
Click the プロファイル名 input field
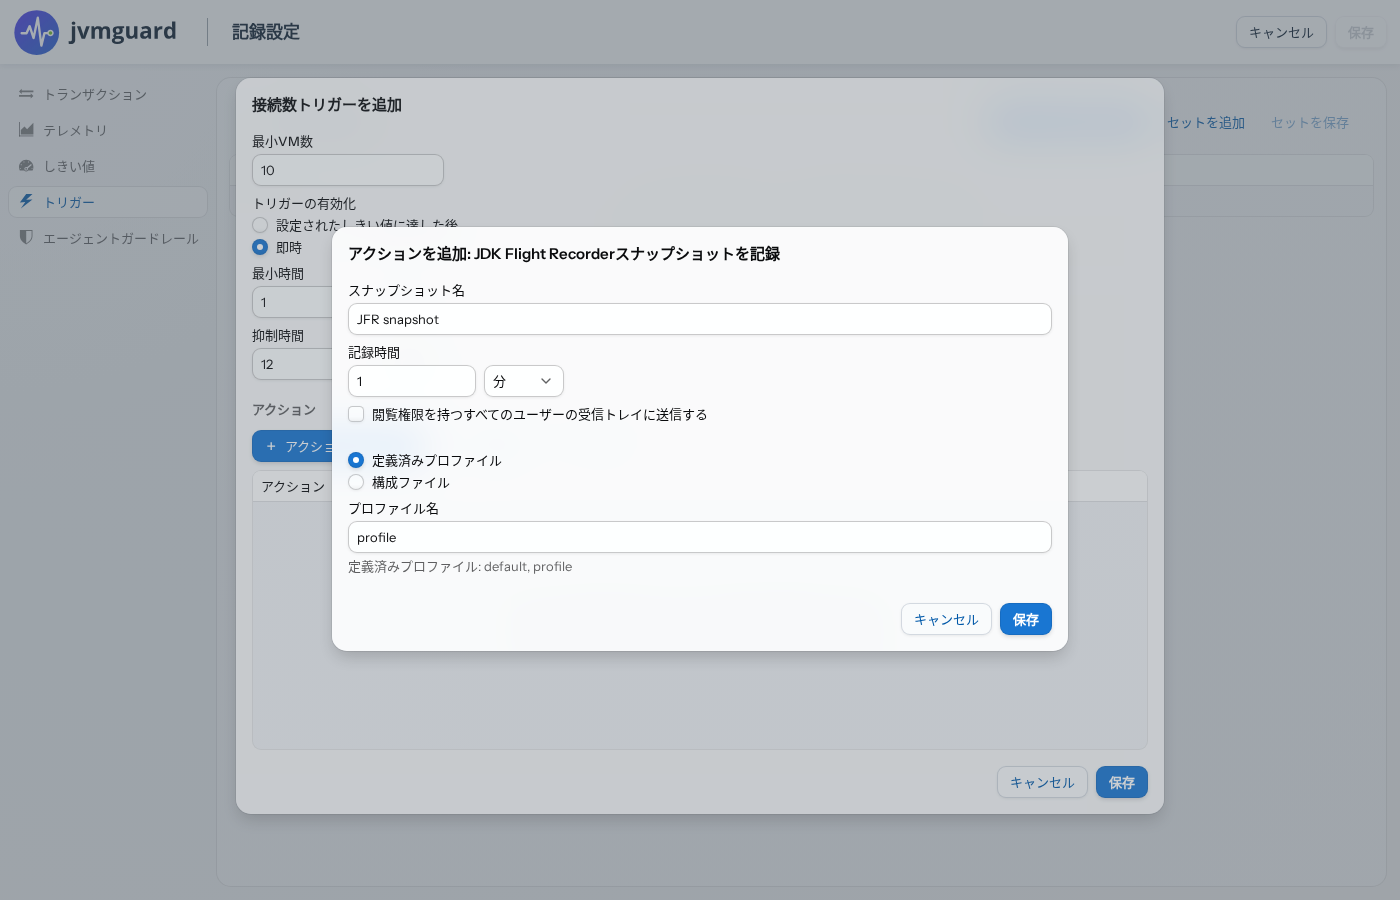click(x=700, y=537)
